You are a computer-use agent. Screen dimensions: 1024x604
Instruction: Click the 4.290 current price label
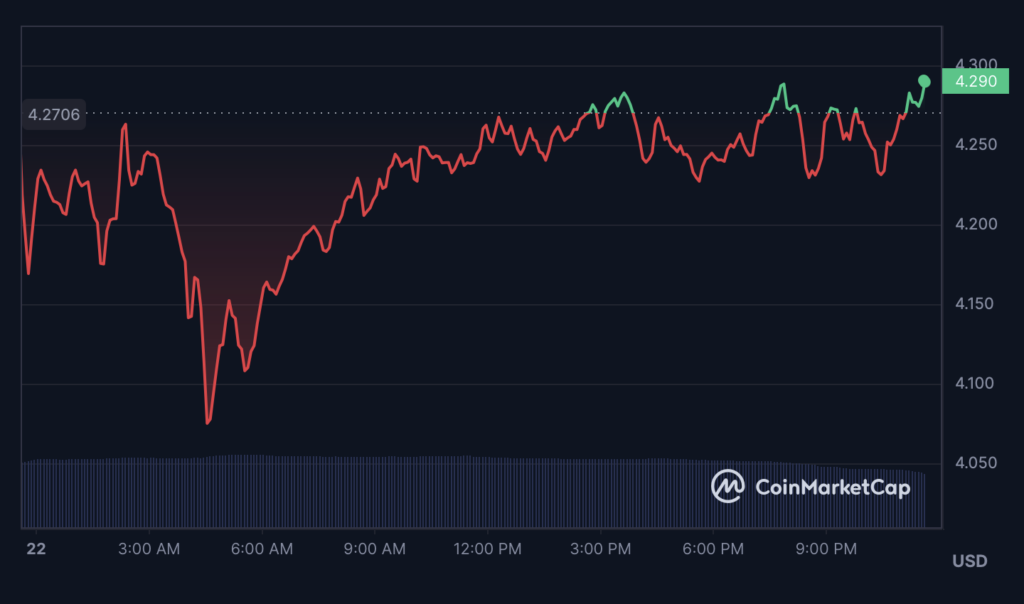pos(976,82)
